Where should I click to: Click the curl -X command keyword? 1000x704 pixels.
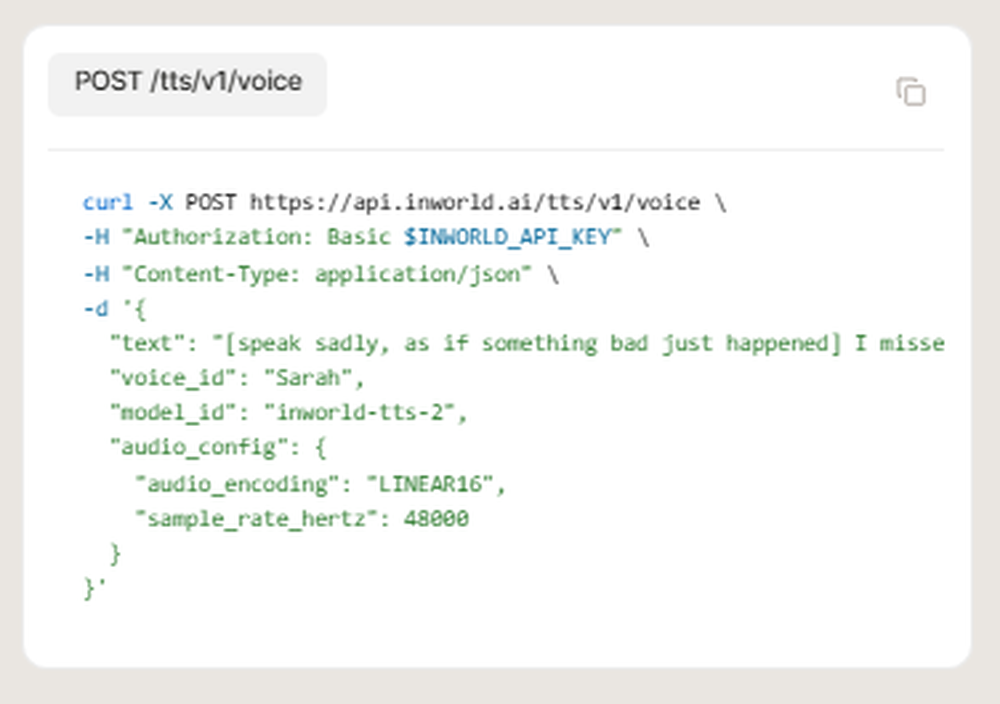coord(128,202)
